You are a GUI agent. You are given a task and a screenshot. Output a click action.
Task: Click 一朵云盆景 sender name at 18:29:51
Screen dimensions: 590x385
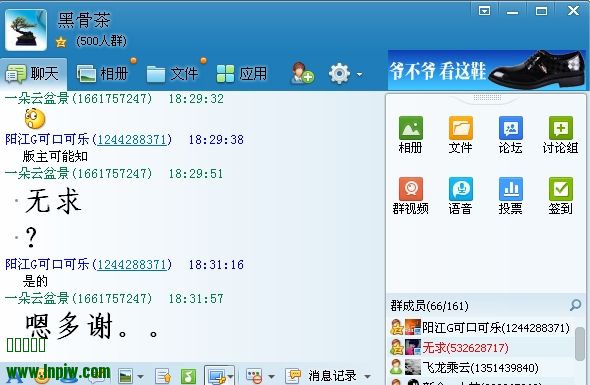(x=37, y=173)
